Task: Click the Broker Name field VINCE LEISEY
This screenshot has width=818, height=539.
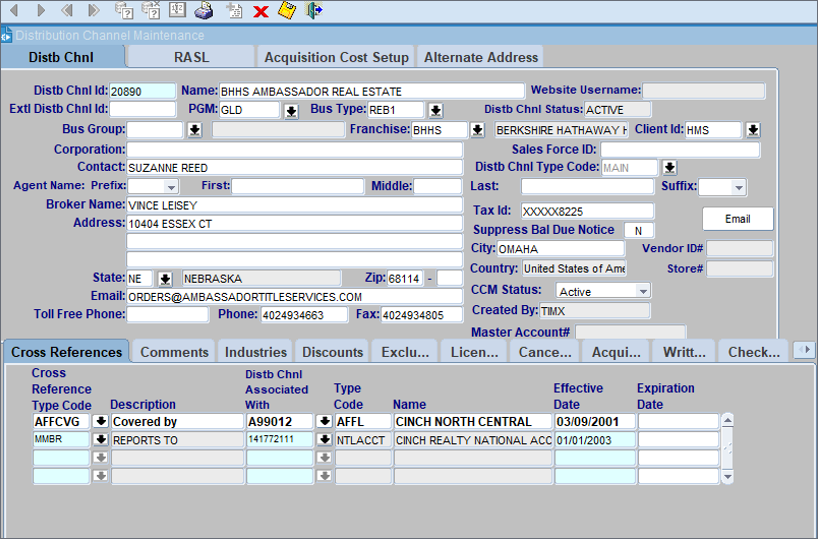Action: click(x=294, y=205)
